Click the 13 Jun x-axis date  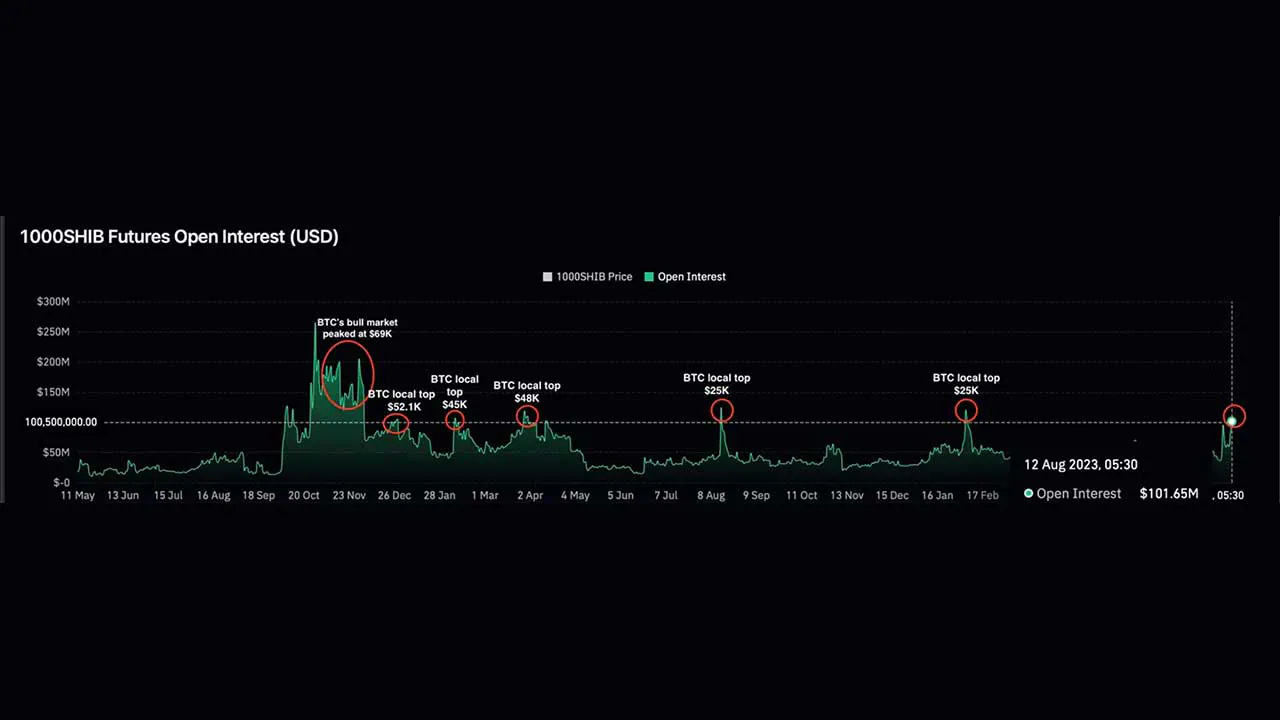pyautogui.click(x=123, y=495)
